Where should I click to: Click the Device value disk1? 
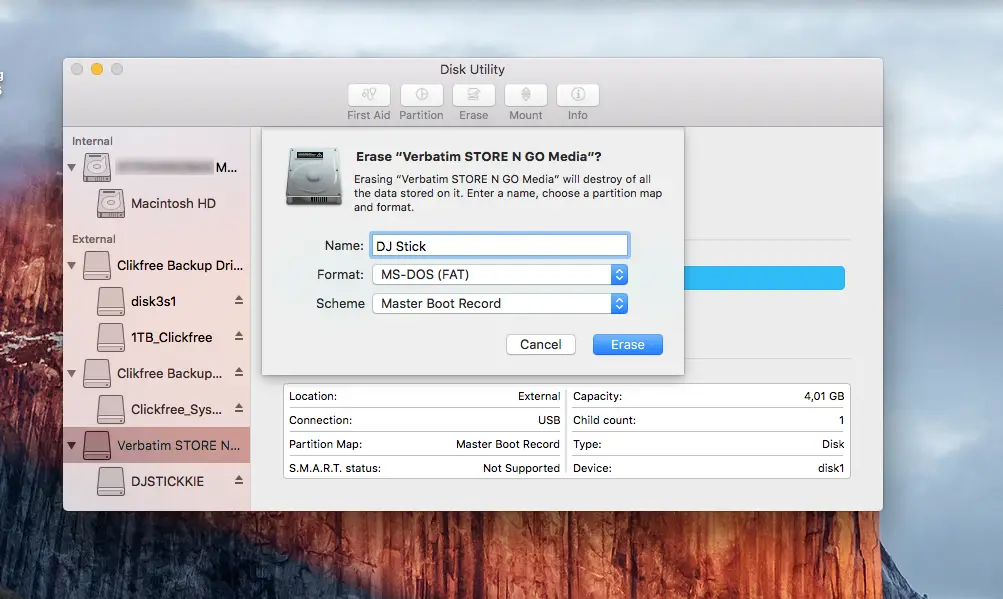831,468
